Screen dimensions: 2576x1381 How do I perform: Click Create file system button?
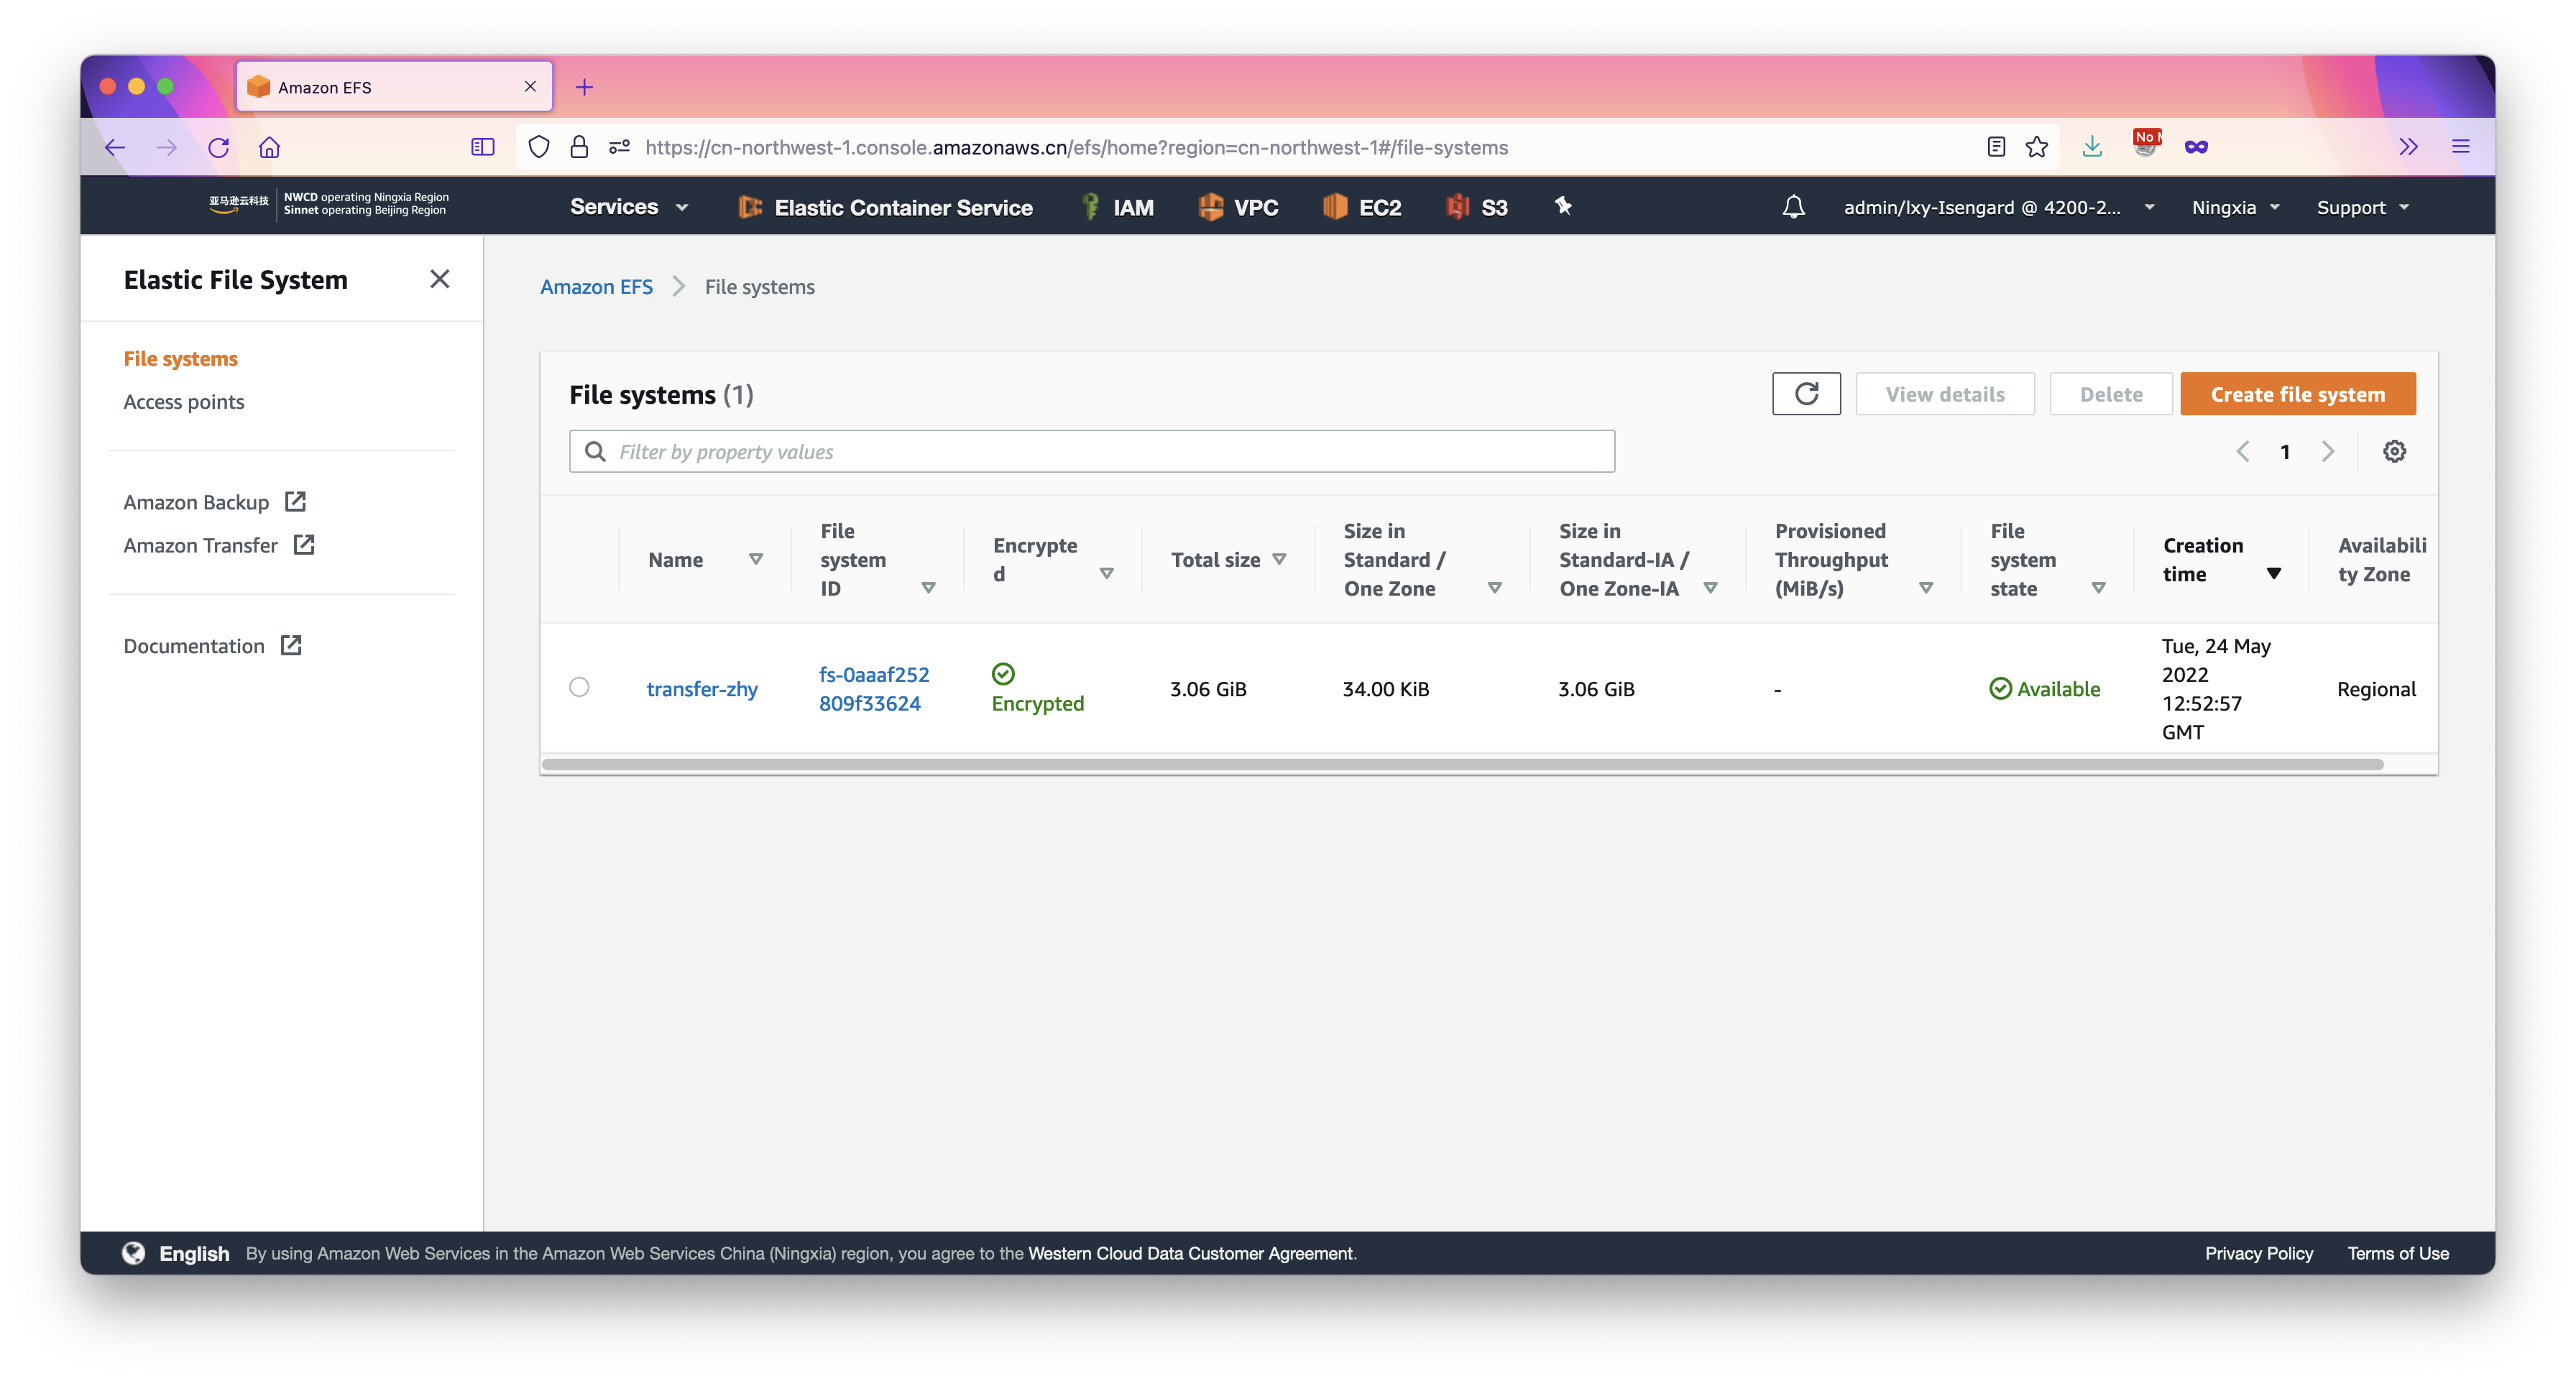(x=2297, y=394)
